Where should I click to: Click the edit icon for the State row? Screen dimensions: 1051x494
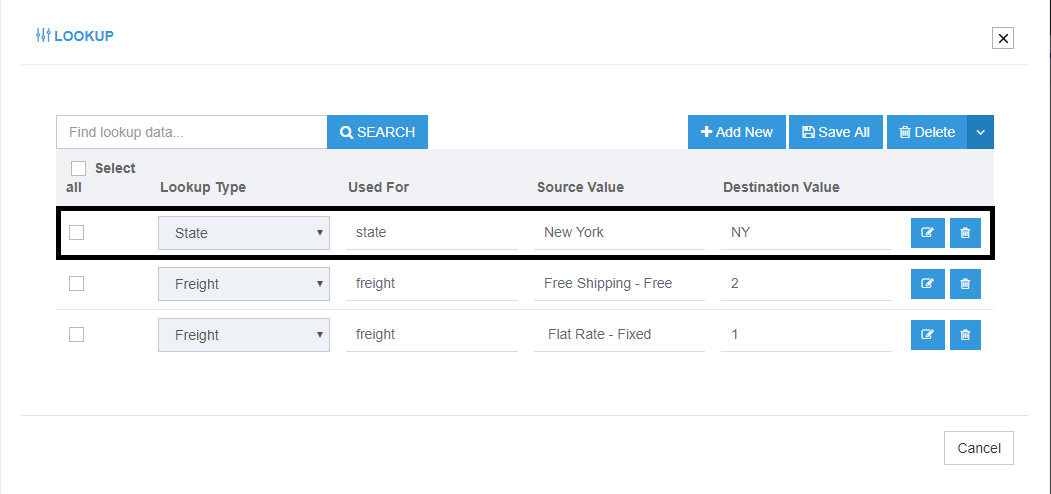coord(927,233)
